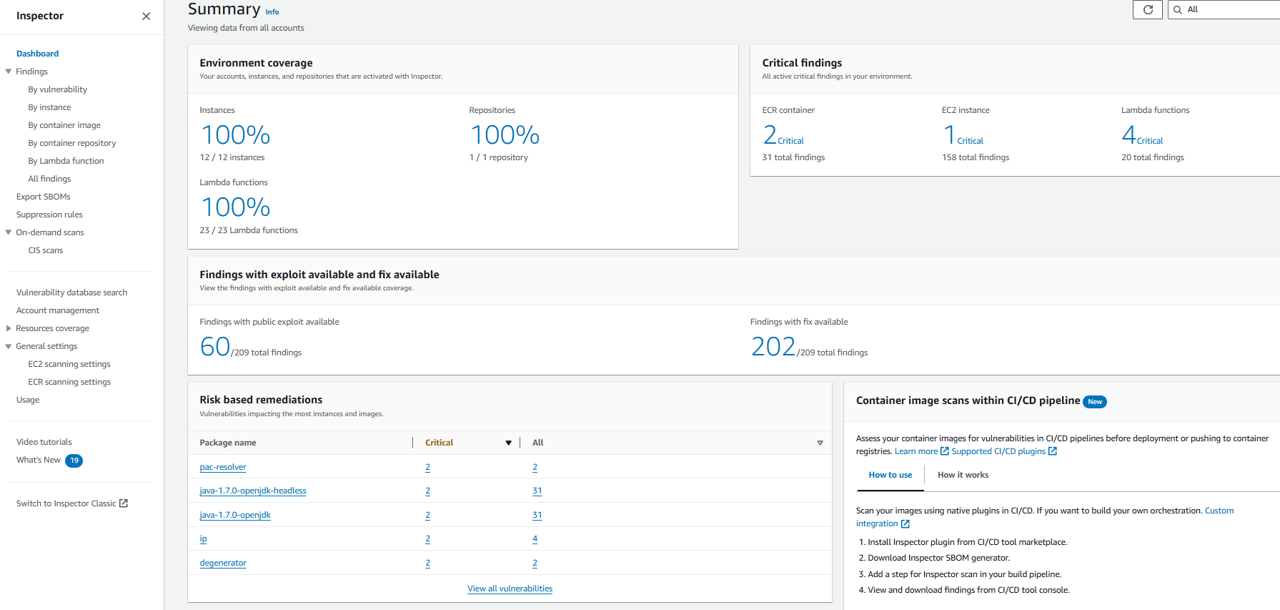The width and height of the screenshot is (1280, 610).
Task: Switch to the How it works tab
Action: click(963, 475)
